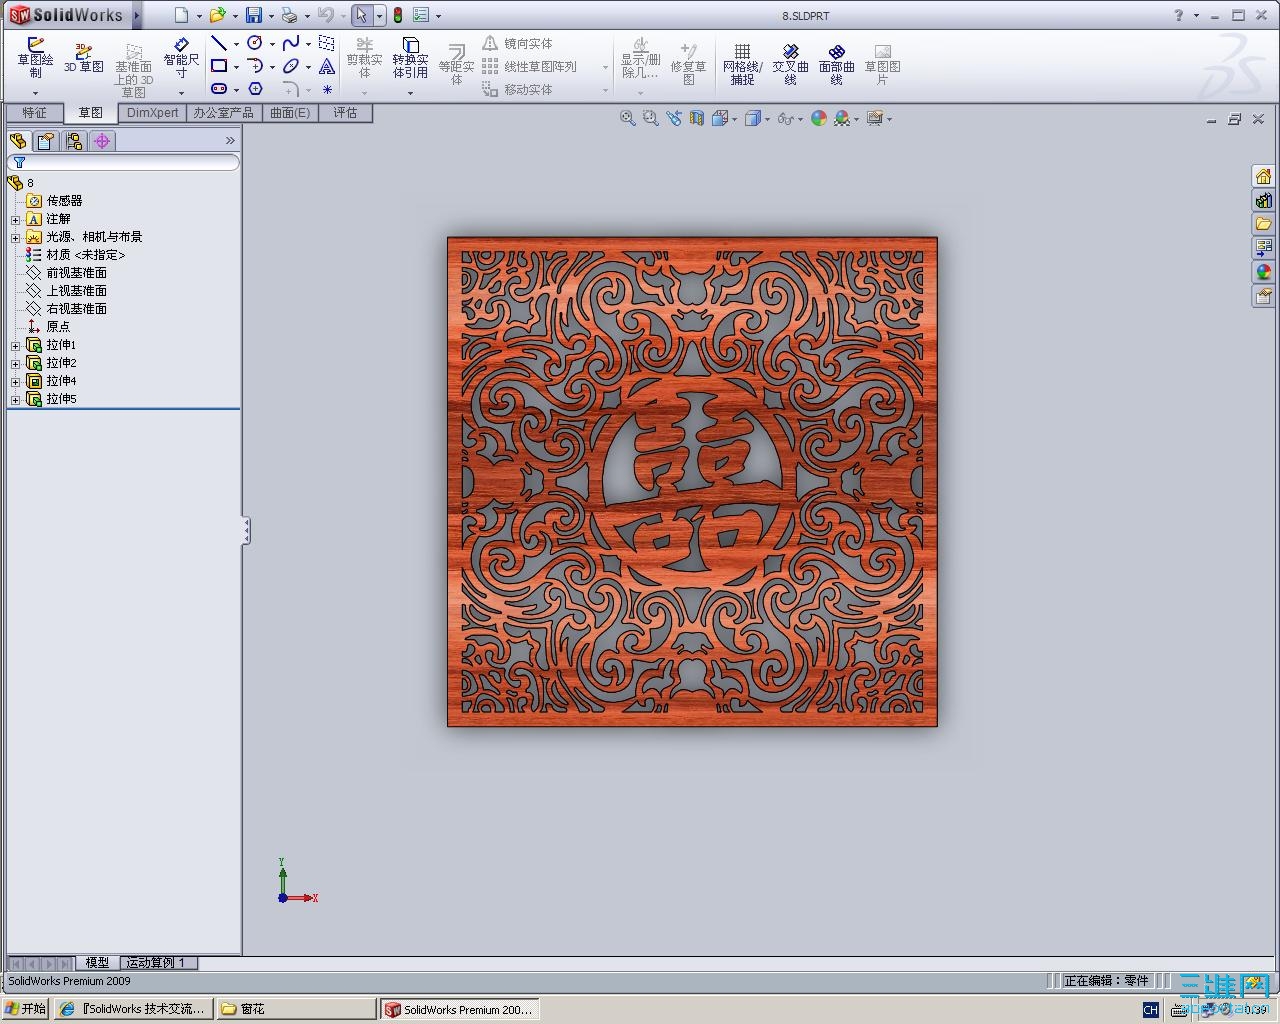This screenshot has width=1280, height=1024.
Task: Select the Point sketch tool
Action: [327, 89]
